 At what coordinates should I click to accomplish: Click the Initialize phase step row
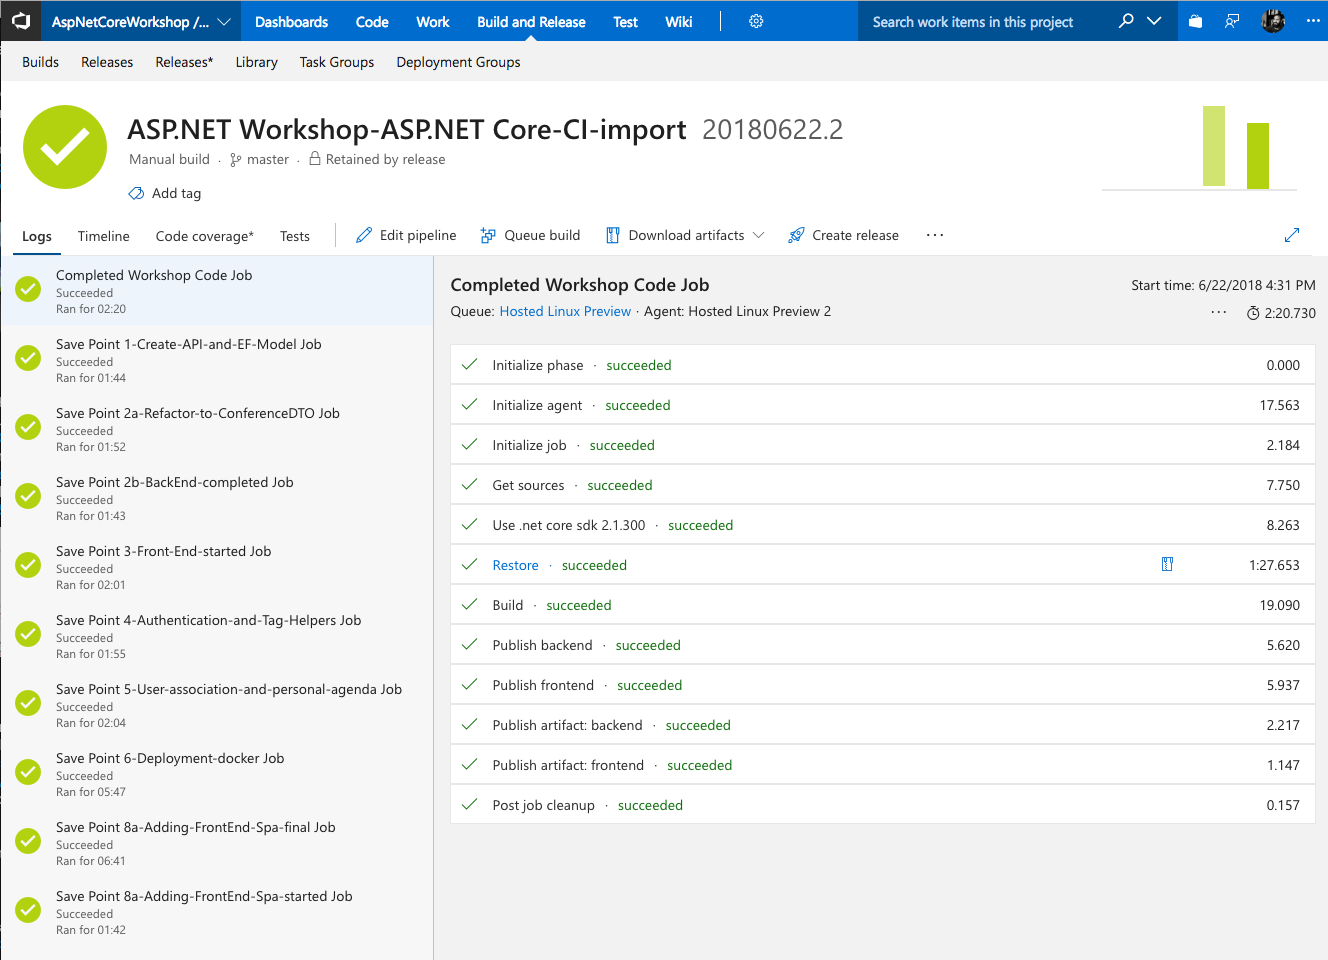tap(883, 365)
